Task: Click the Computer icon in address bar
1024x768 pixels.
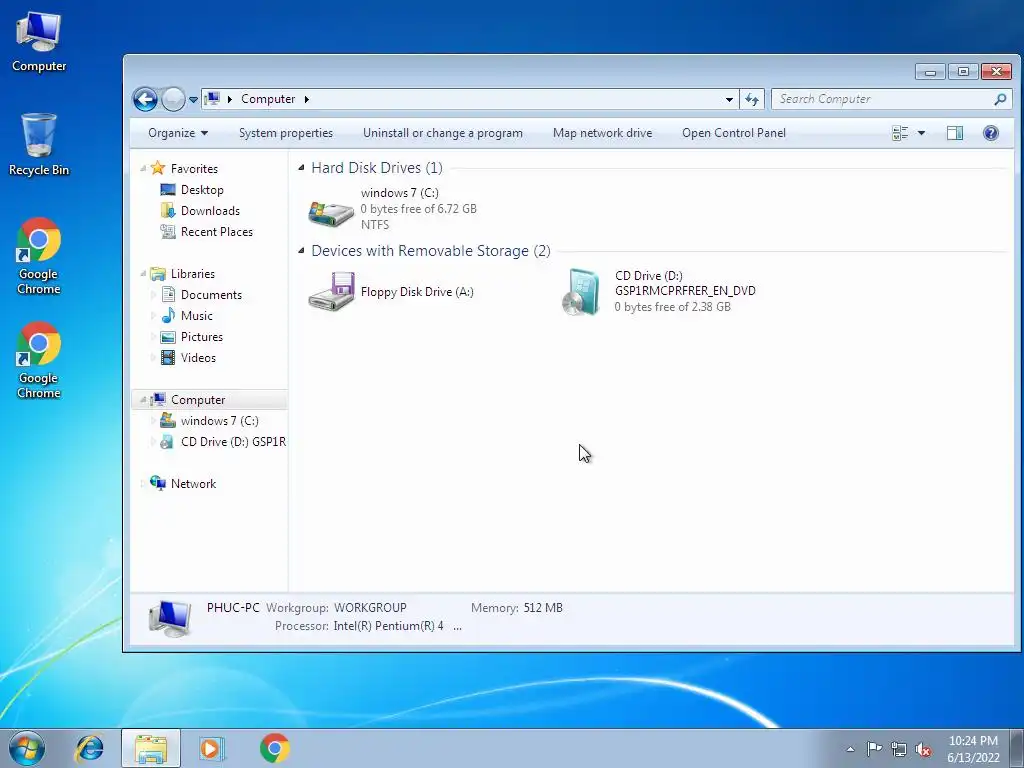Action: 212,99
